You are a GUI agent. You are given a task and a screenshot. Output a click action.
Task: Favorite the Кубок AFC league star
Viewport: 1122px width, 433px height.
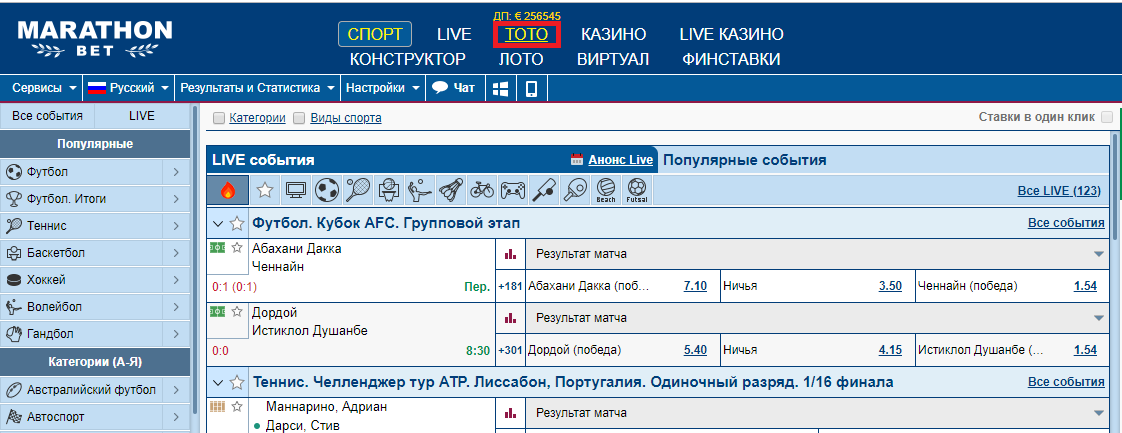point(237,223)
